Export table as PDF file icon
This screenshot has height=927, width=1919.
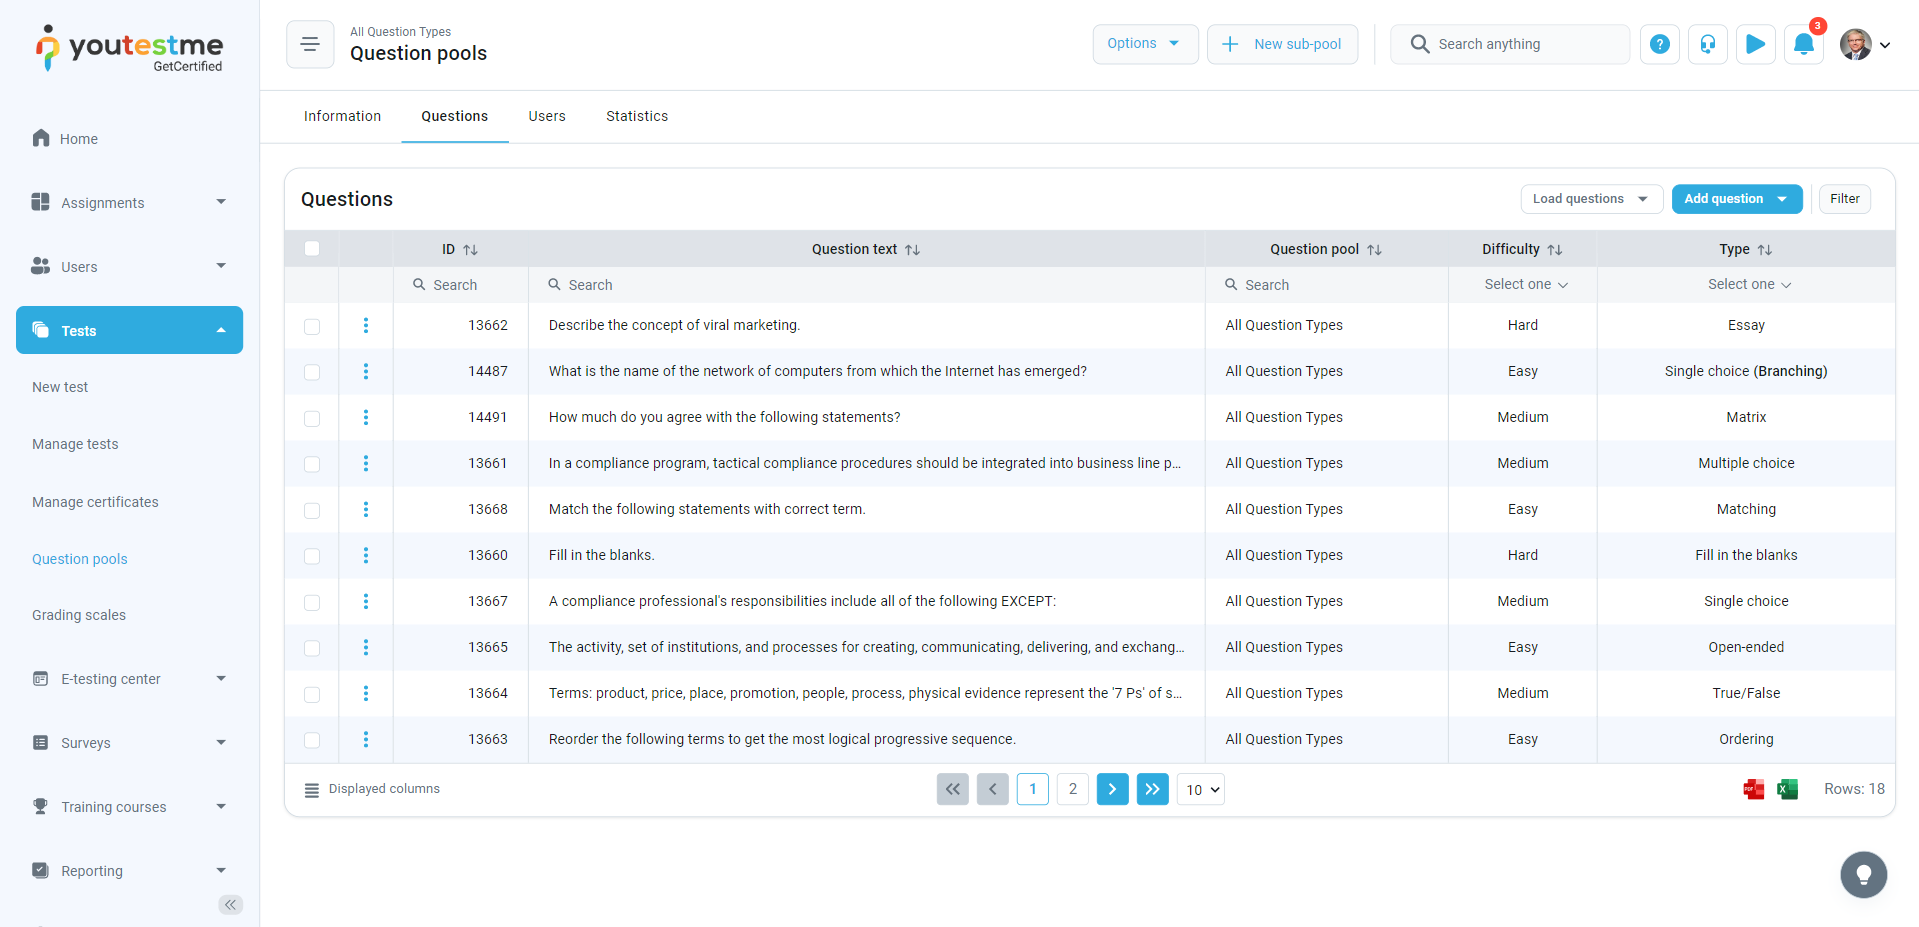coord(1753,789)
